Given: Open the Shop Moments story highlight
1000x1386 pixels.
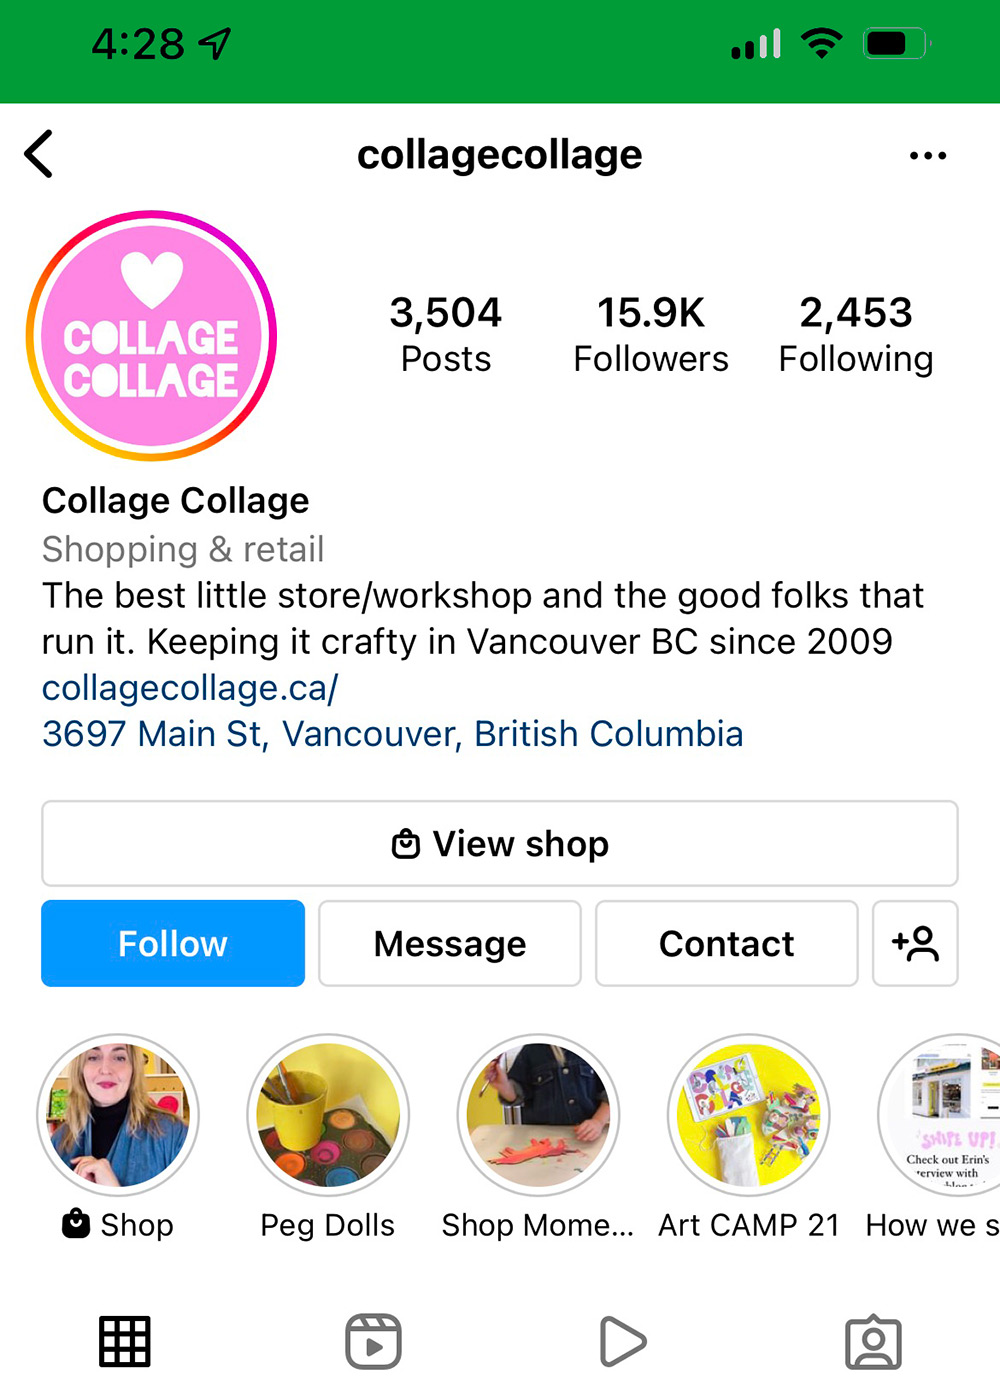Looking at the screenshot, I should (538, 1115).
